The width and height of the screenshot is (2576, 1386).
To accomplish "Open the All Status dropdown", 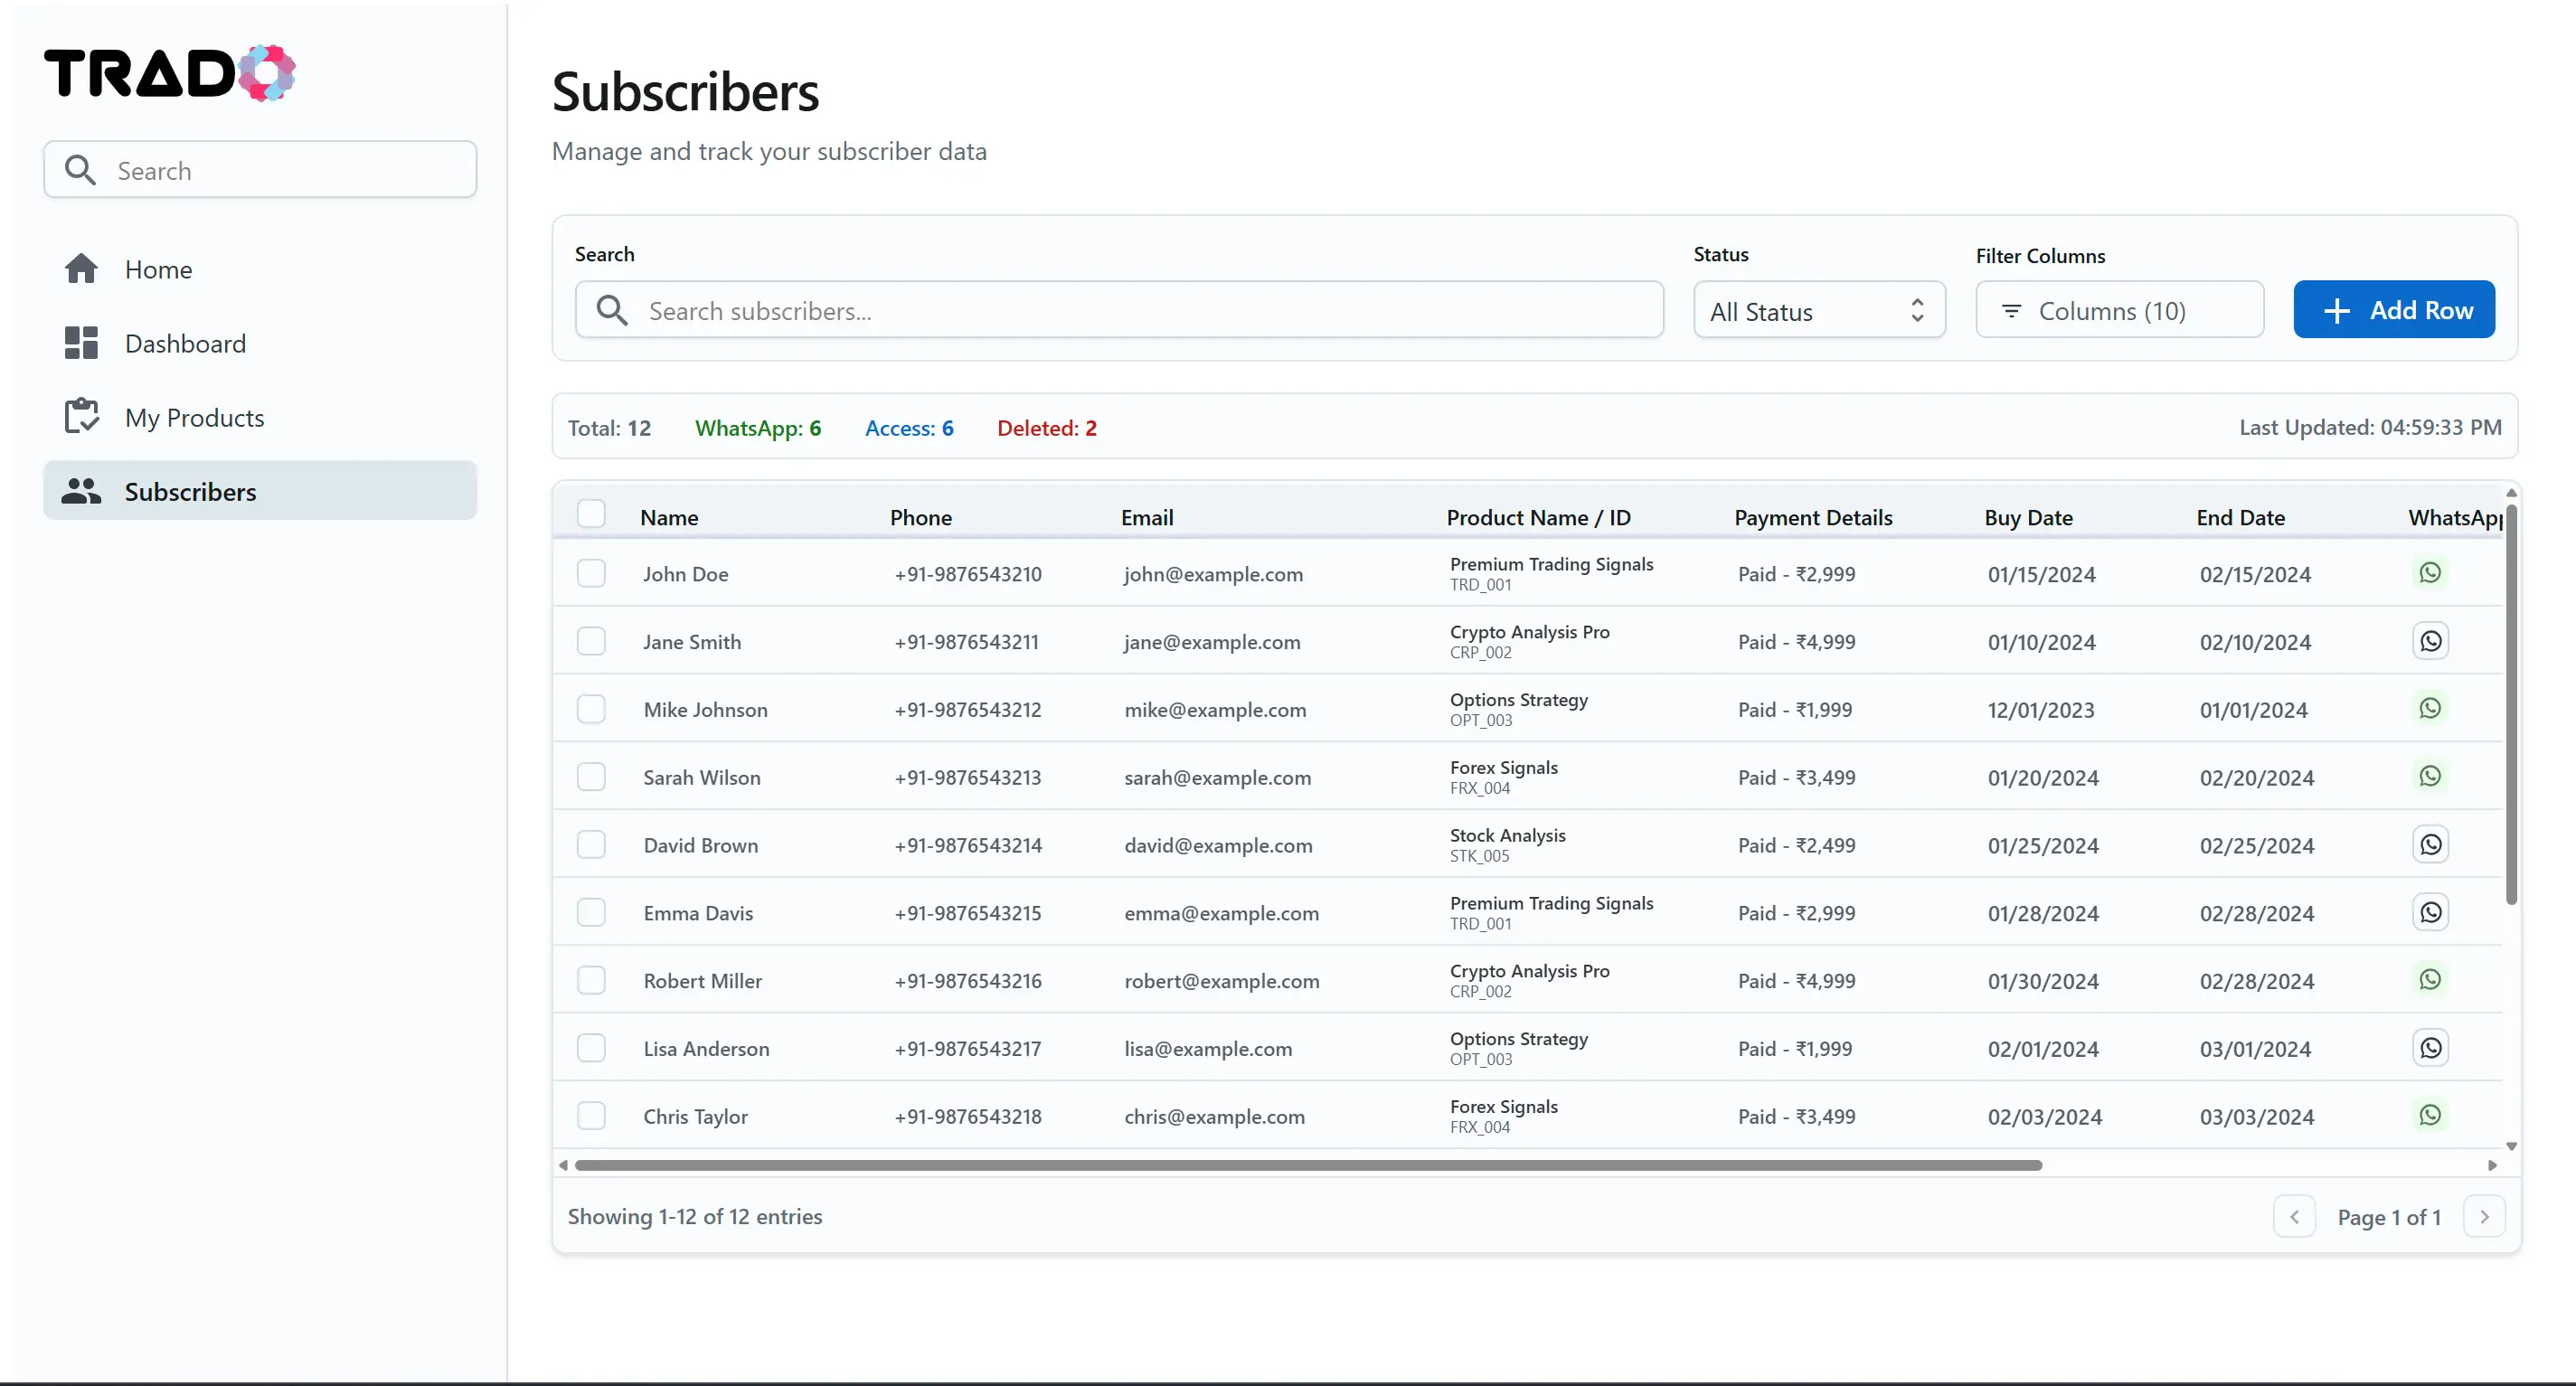I will tap(1817, 310).
